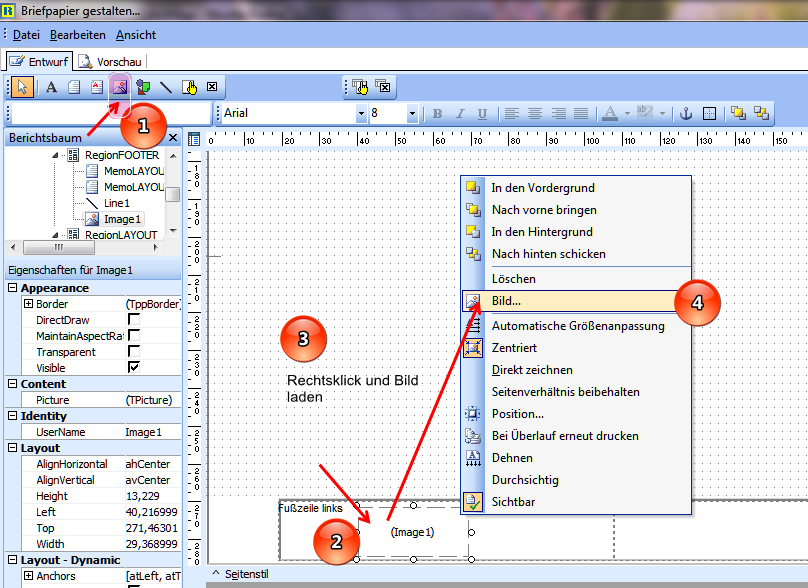
Task: Choose Nach hinten schicken
Action: tap(576, 254)
